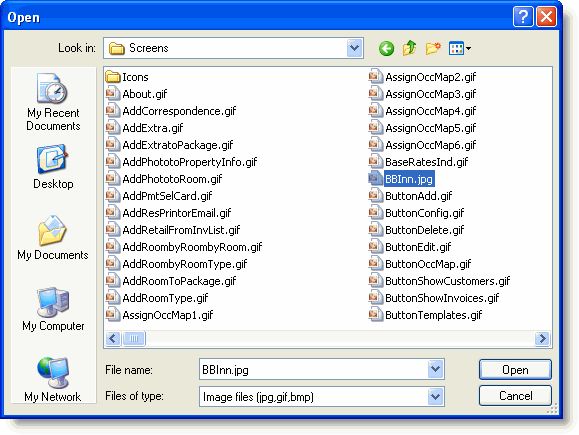
Task: Select the AddCorrespondence.gif file icon
Action: click(x=112, y=111)
